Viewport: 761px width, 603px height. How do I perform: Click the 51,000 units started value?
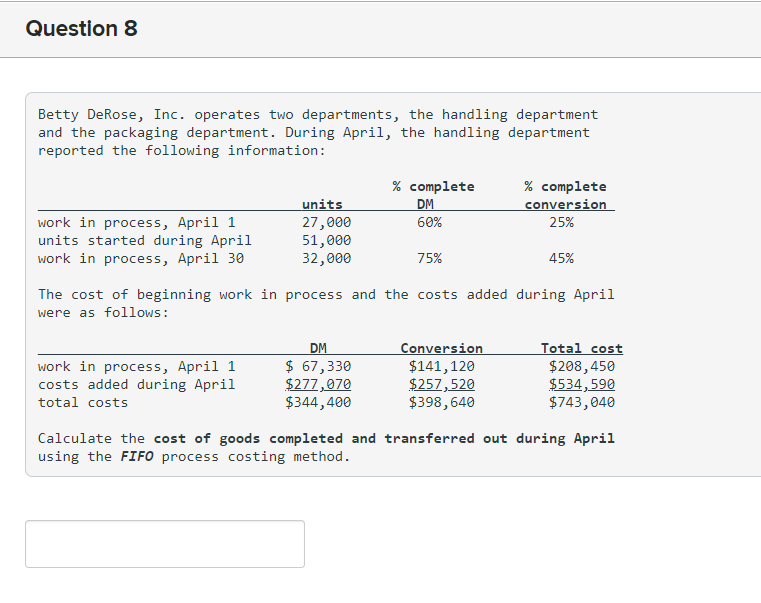[x=327, y=240]
